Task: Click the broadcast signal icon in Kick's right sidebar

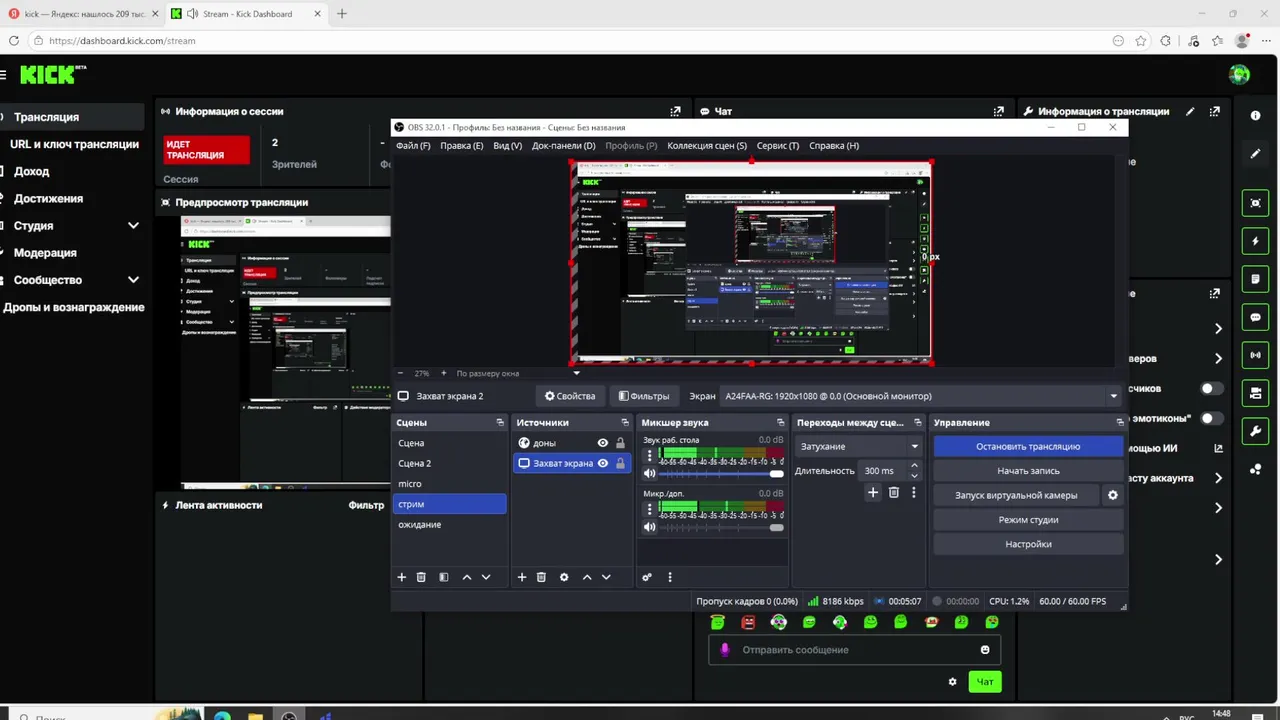Action: [x=1255, y=355]
